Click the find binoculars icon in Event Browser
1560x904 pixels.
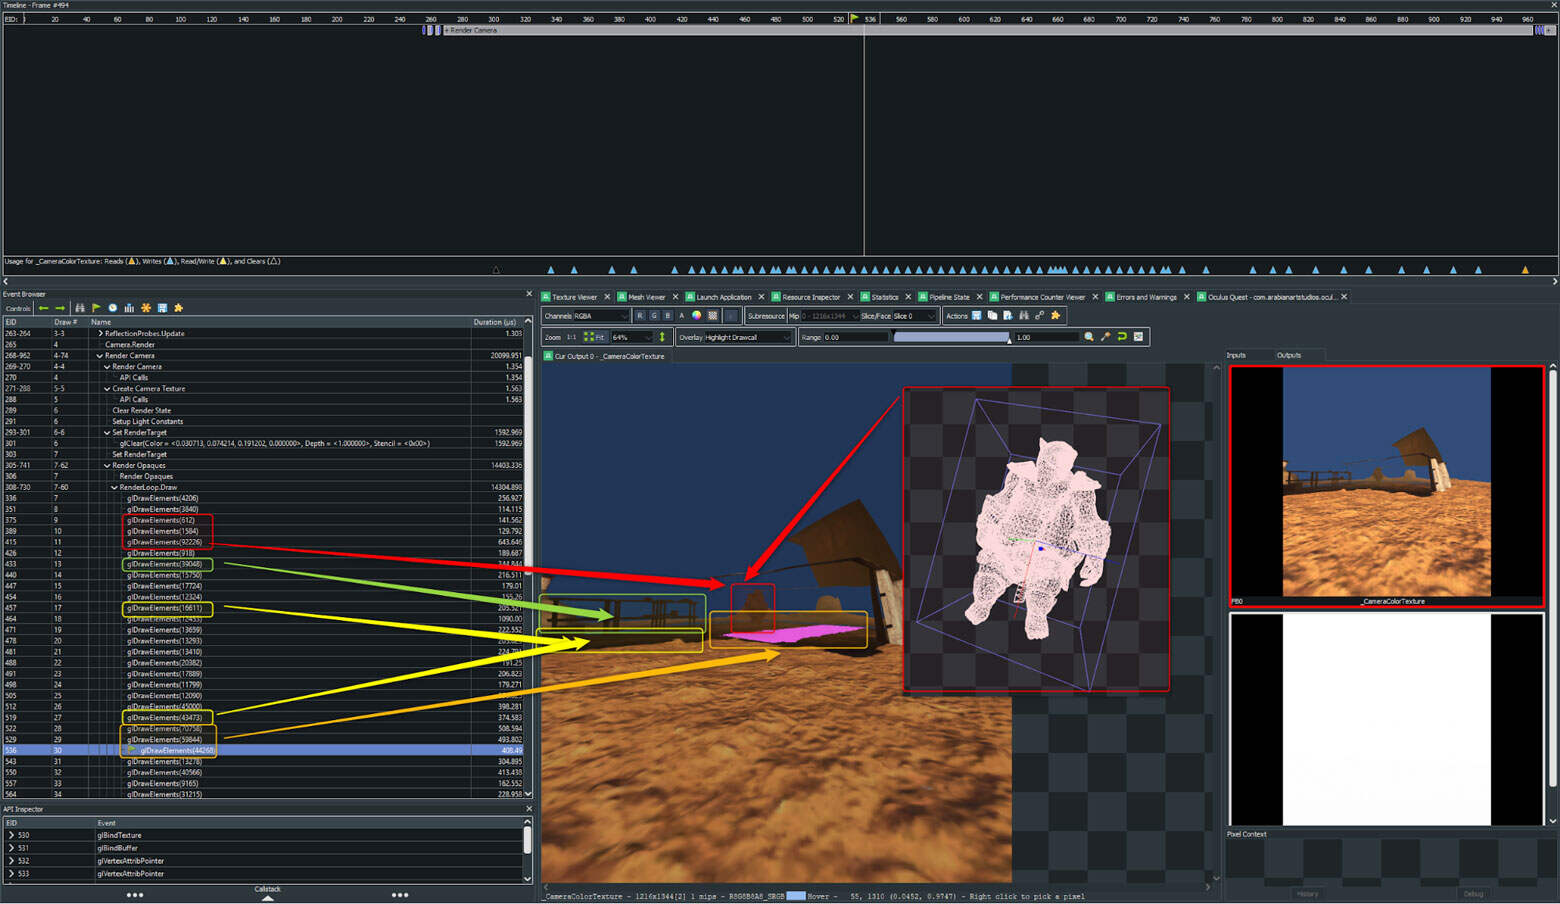80,308
